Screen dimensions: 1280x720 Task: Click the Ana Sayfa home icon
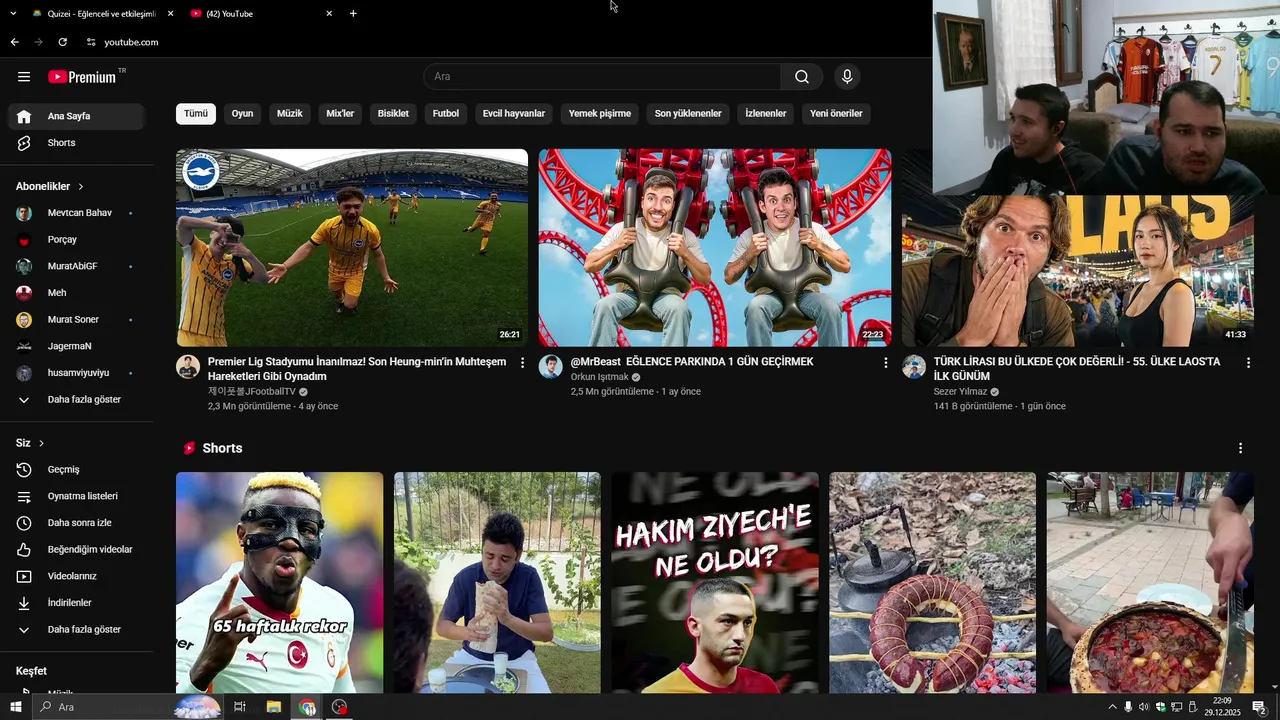click(24, 116)
